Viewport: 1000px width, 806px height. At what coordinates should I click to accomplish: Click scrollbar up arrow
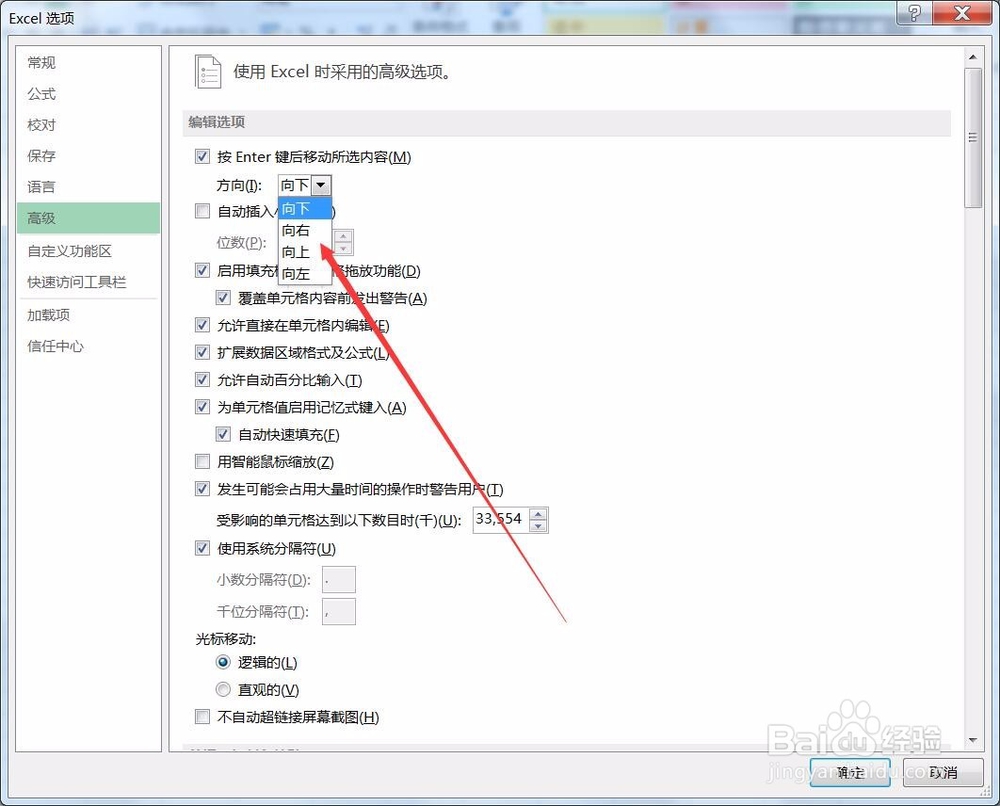[973, 57]
